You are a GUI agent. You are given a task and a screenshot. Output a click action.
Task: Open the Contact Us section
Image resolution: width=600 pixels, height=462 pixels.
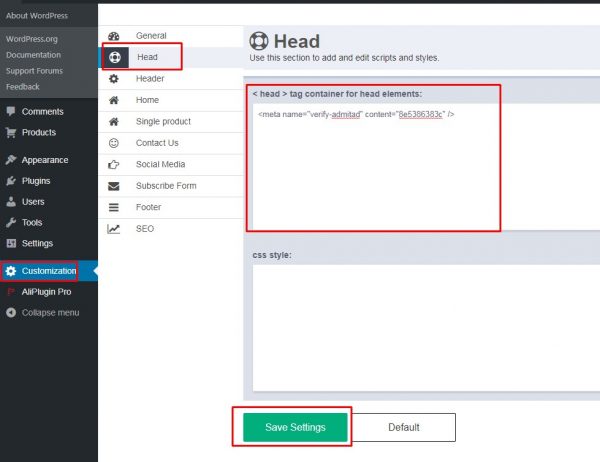(x=171, y=143)
